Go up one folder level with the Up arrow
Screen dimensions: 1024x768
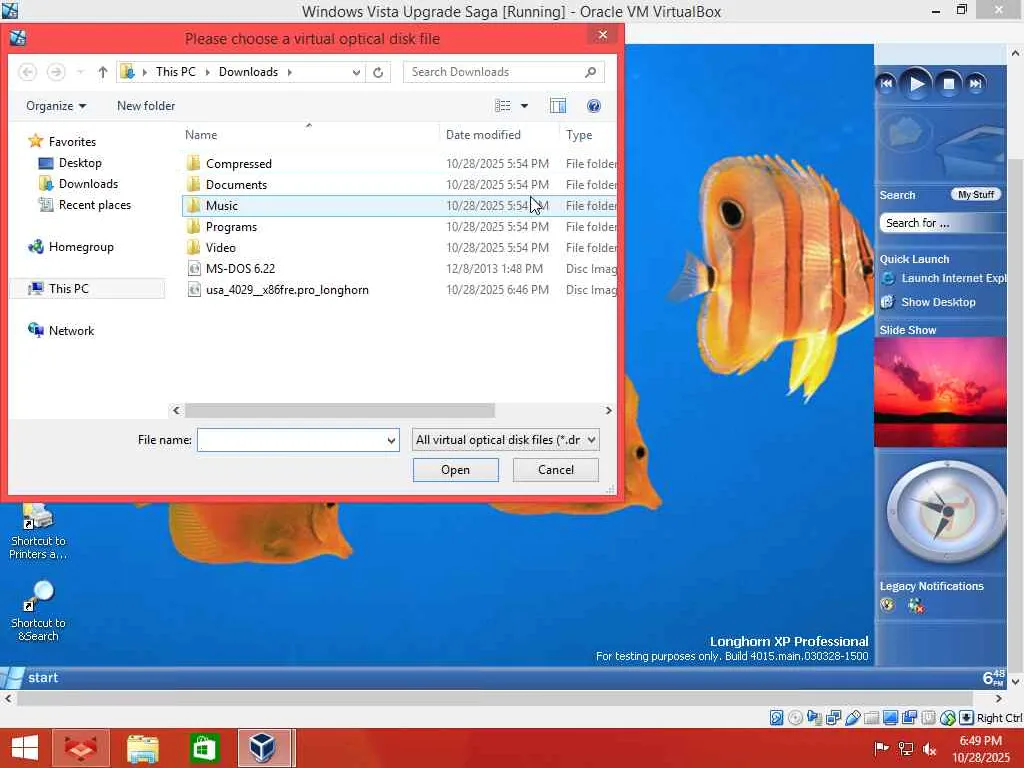103,72
